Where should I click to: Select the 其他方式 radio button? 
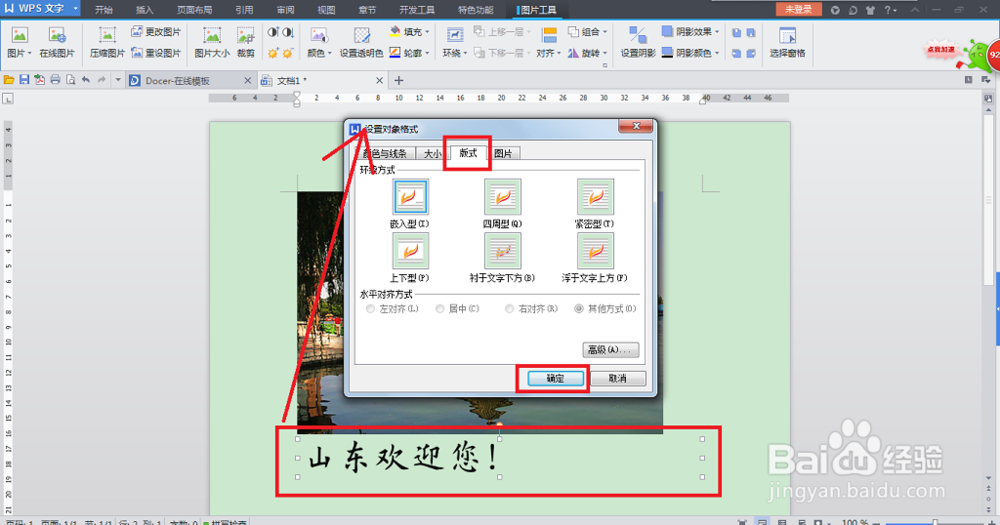[579, 309]
